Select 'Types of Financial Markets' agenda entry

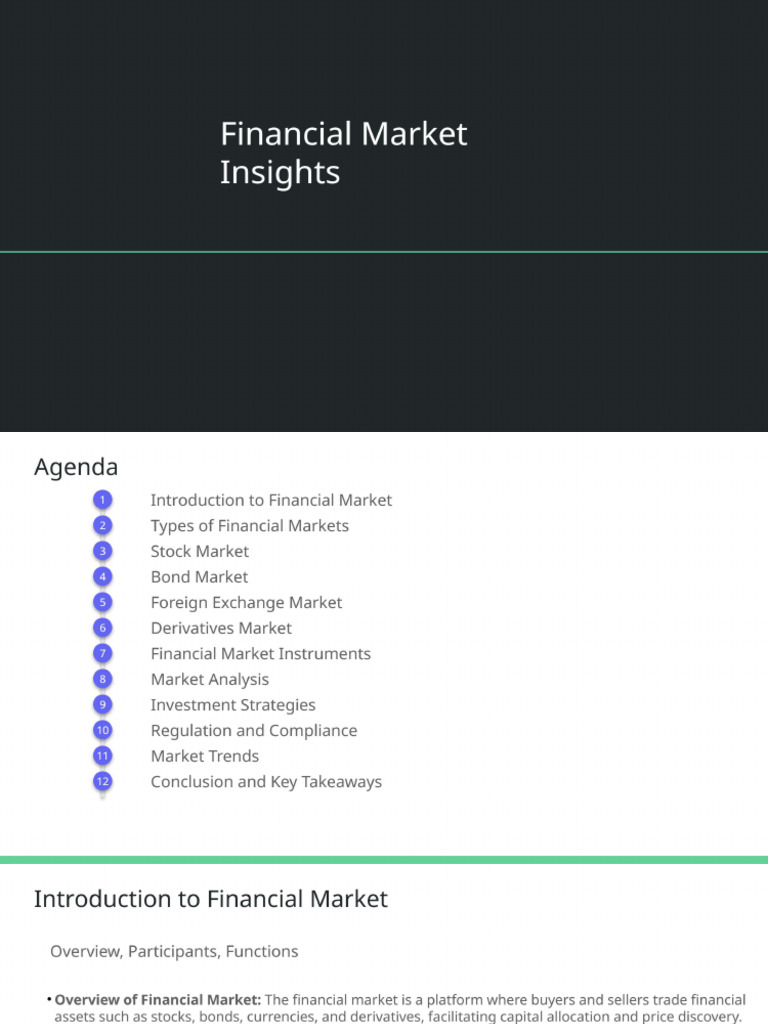[x=249, y=526]
